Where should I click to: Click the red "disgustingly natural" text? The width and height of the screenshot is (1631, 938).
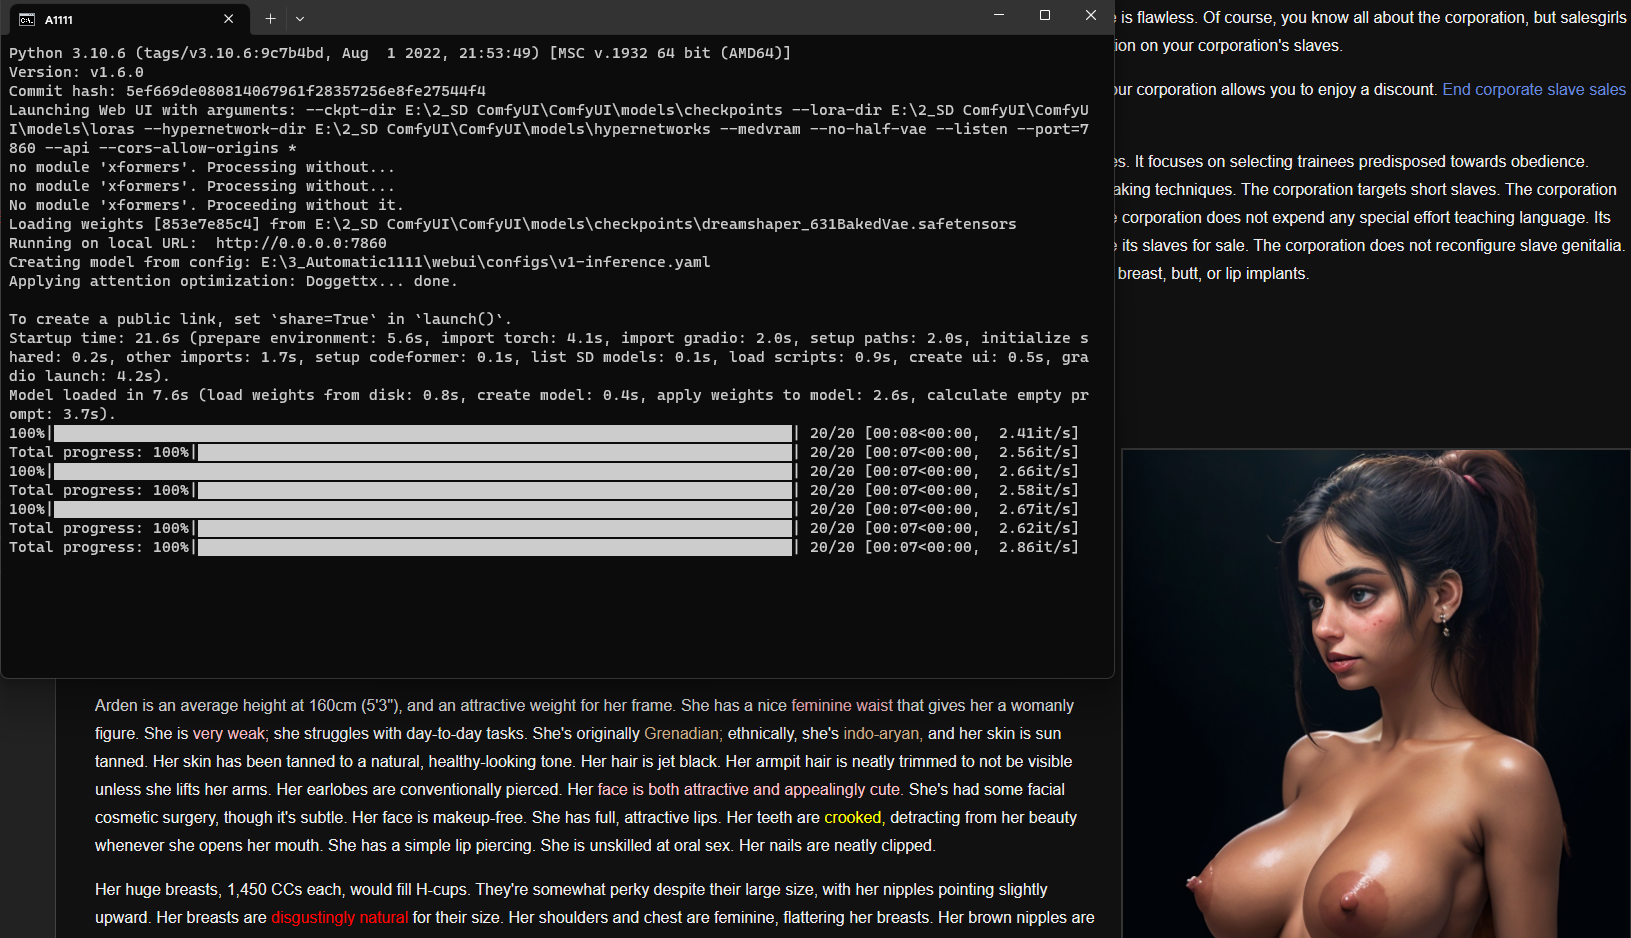click(339, 918)
